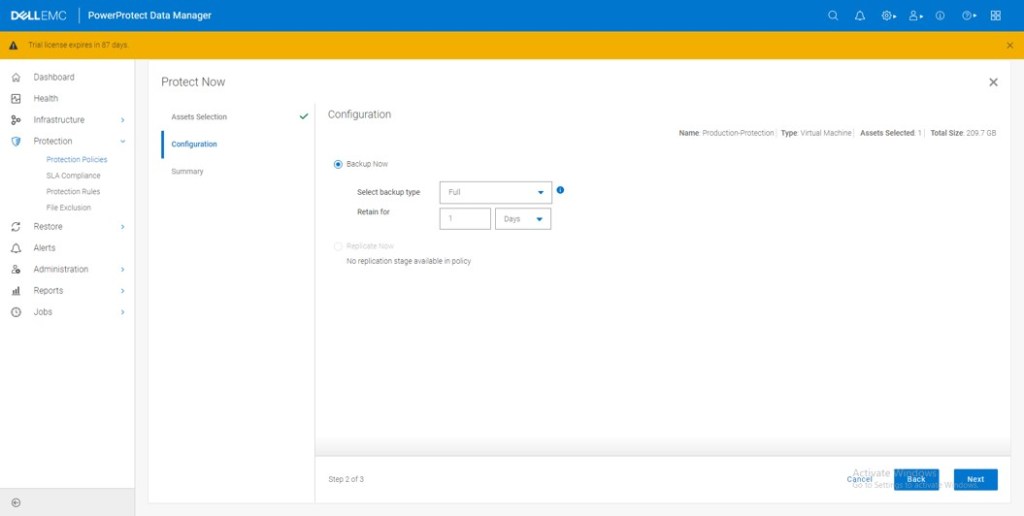This screenshot has width=1024, height=516.
Task: Open the apps grid icon
Action: (995, 16)
